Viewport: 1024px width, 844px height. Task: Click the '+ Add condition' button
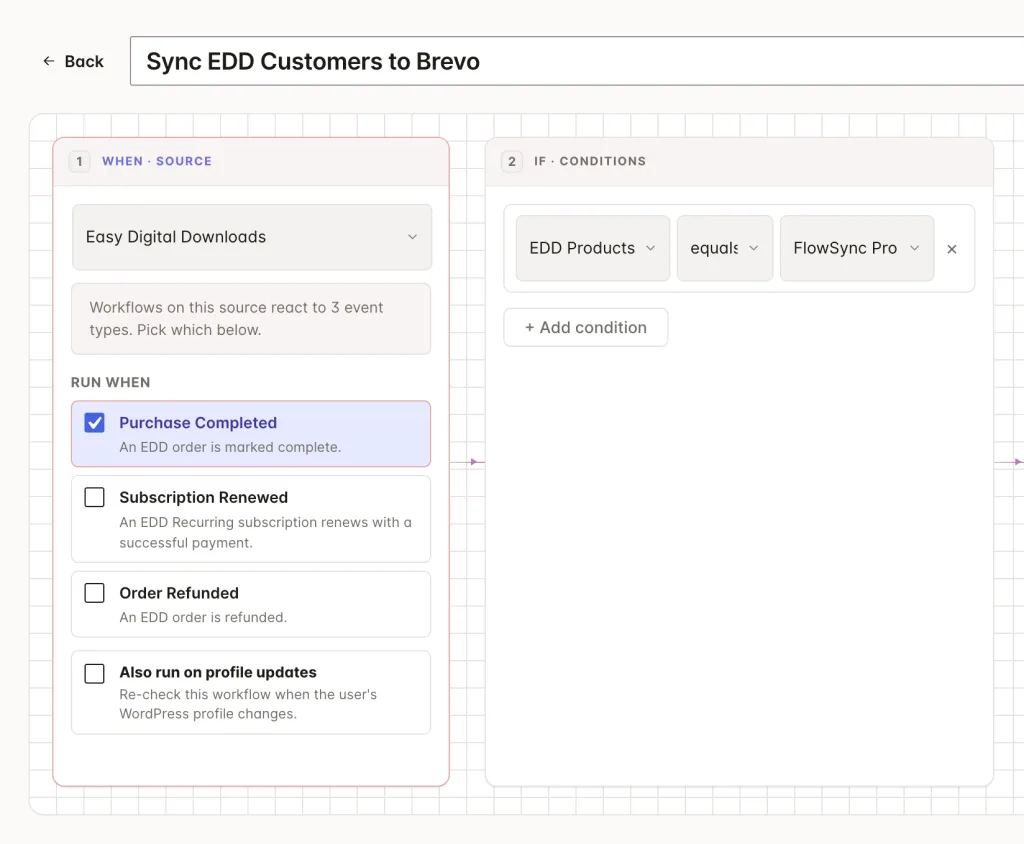[x=586, y=327]
